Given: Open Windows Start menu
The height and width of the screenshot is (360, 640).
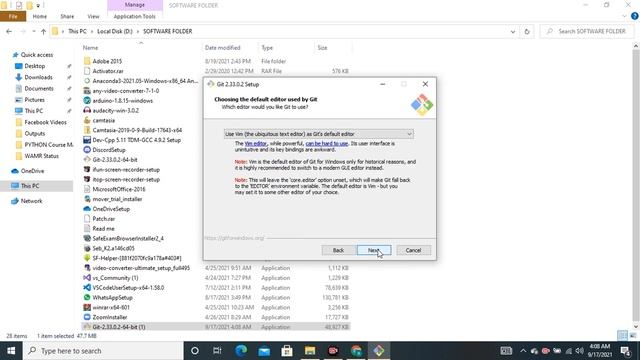Looking at the screenshot, I should 11,351.
